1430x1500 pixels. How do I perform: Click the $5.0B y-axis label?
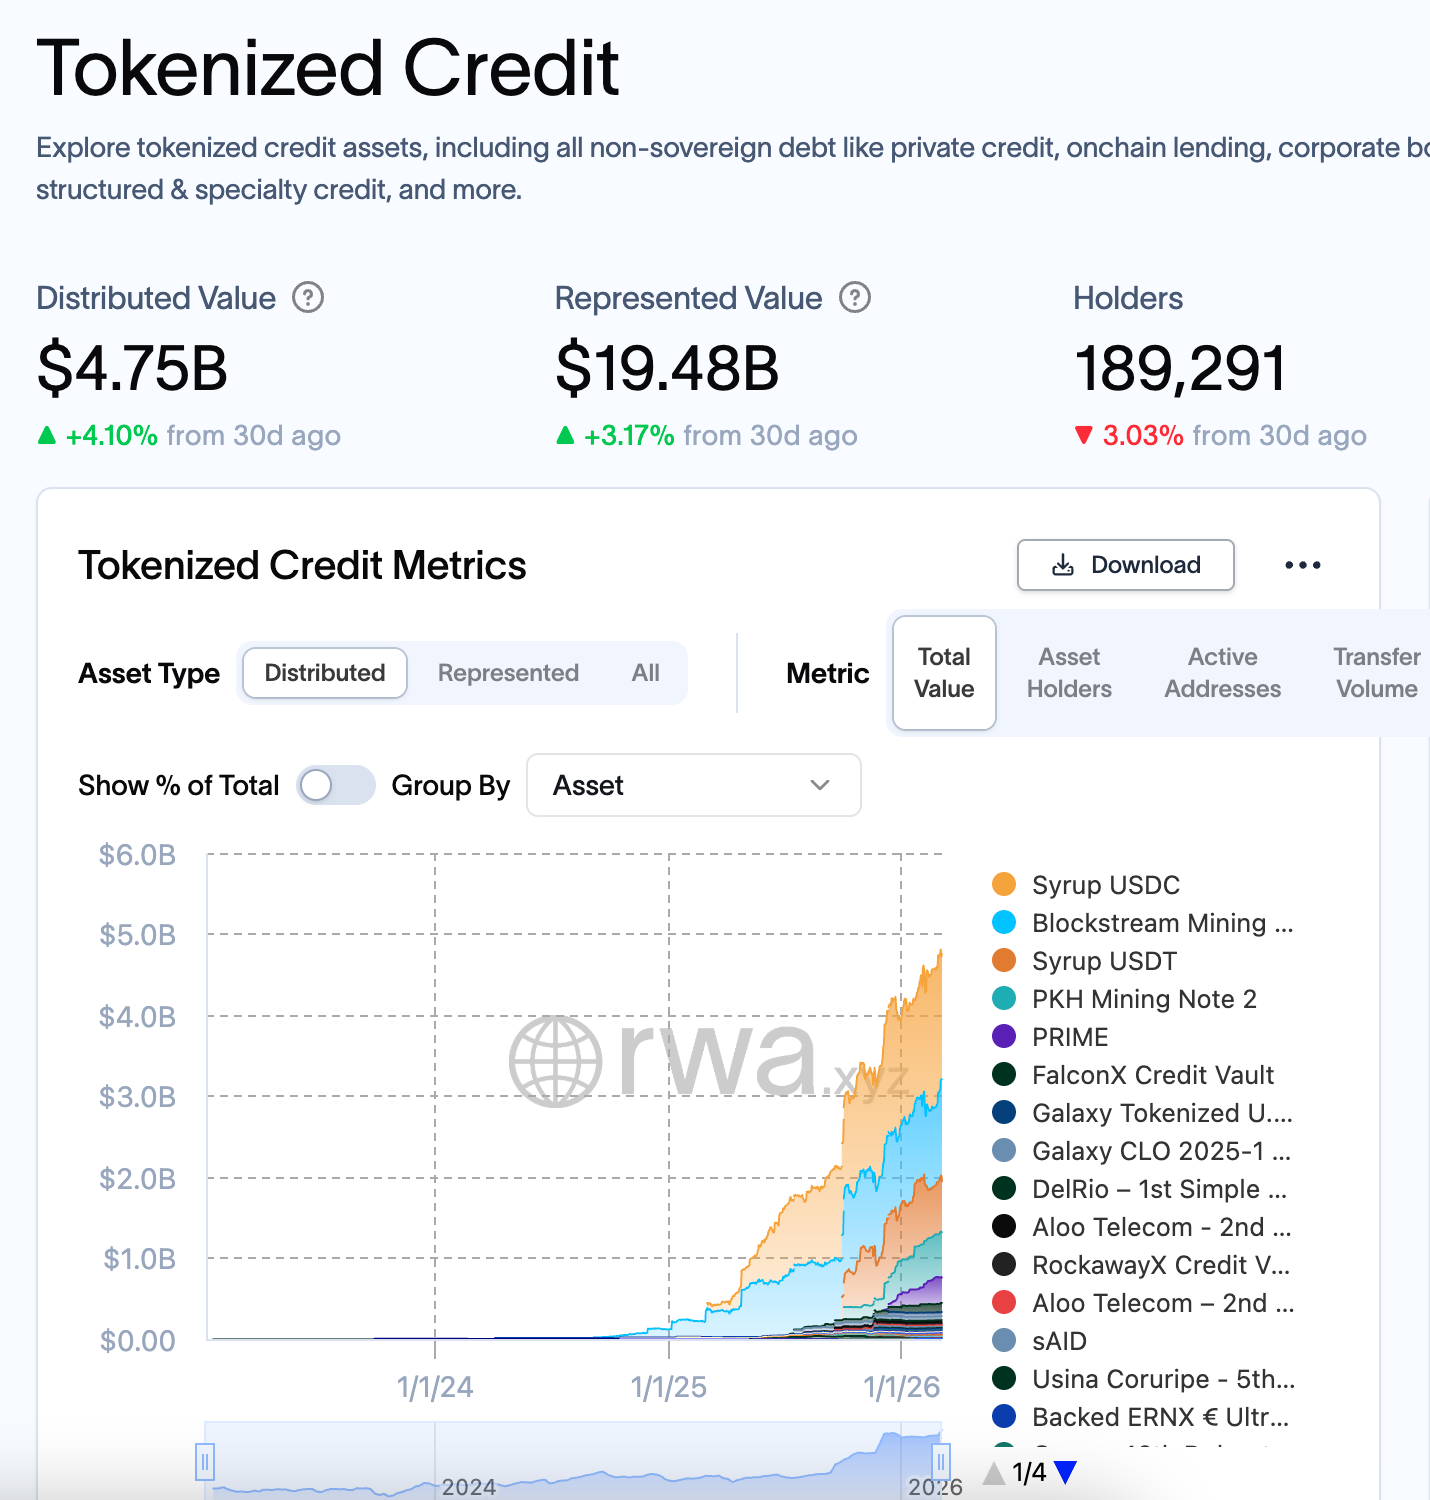(138, 935)
